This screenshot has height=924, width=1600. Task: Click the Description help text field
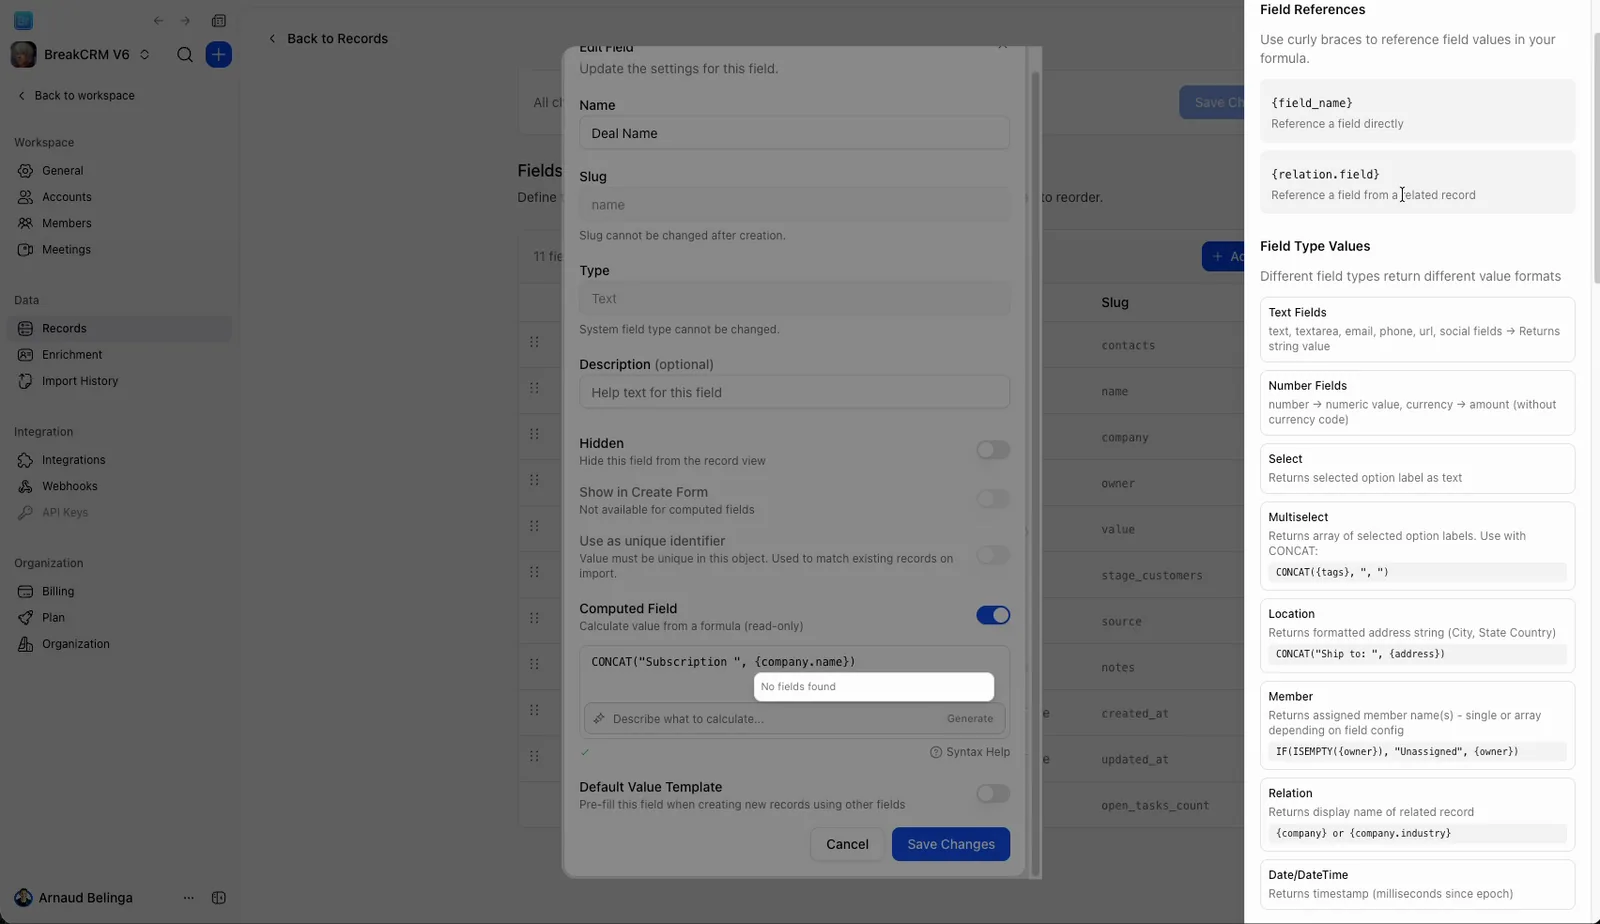(x=794, y=392)
